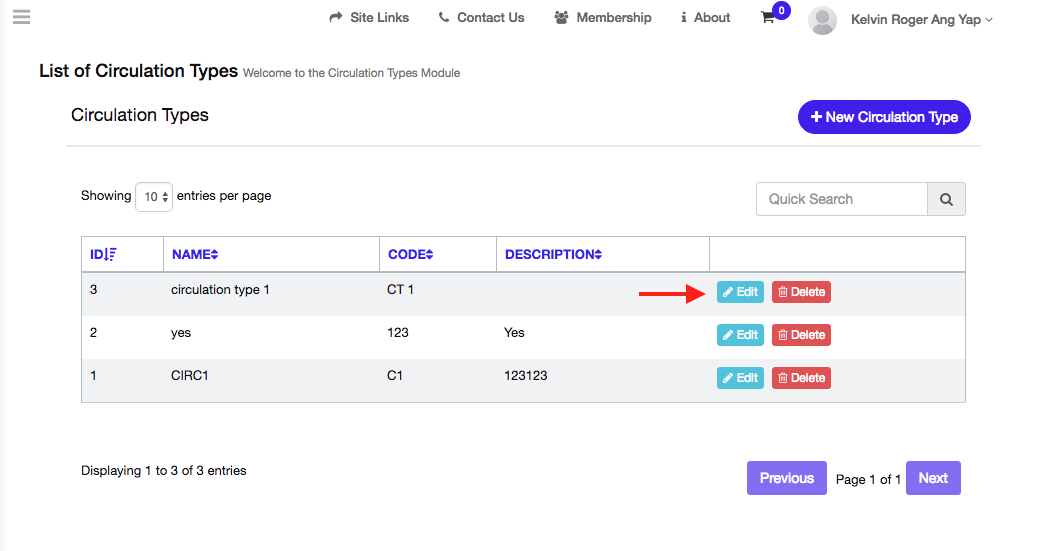Click the 'Page 1 of 1' indicator
Image resolution: width=1041 pixels, height=551 pixels.
pos(868,479)
